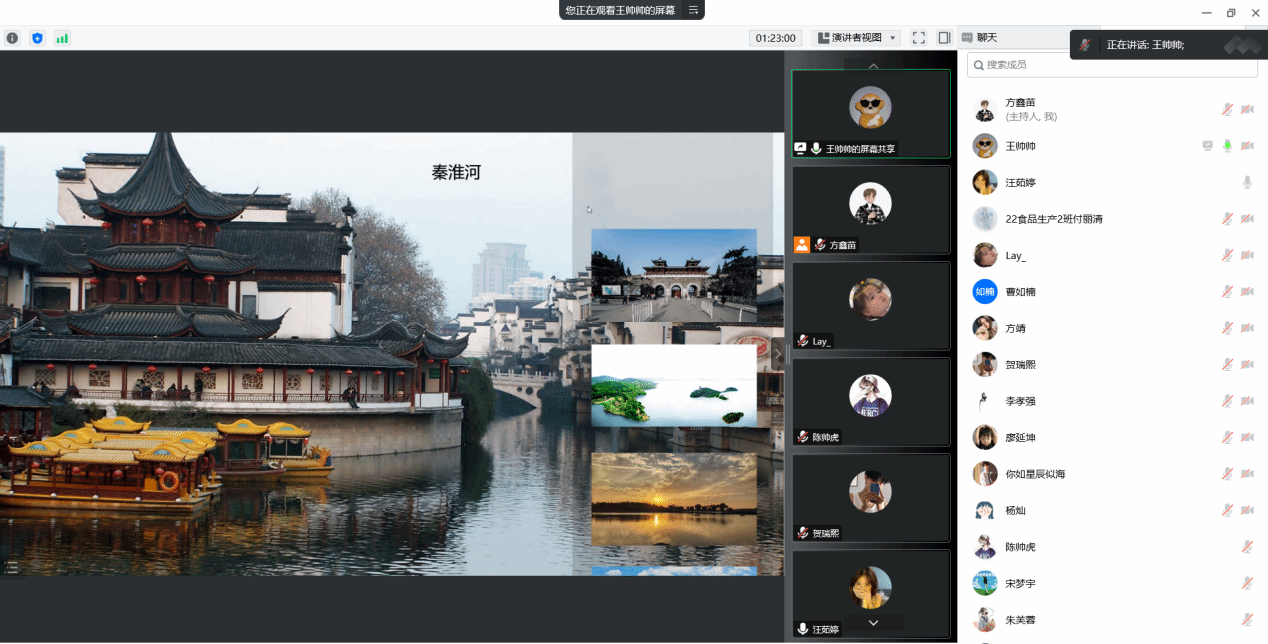
Task: Click 王帅帅's screen sharing indicator icon
Action: 1207,146
